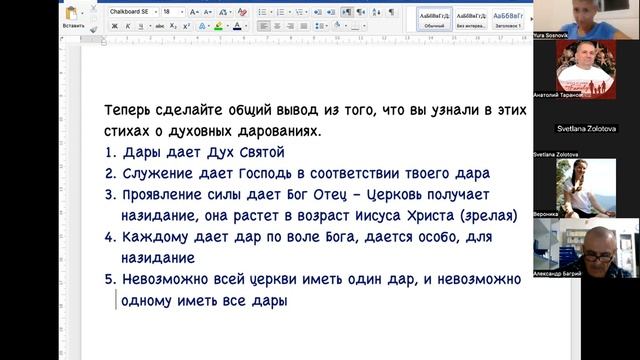The width and height of the screenshot is (640, 360).
Task: Click the horizontal ruler indent marker
Action: tap(104, 41)
